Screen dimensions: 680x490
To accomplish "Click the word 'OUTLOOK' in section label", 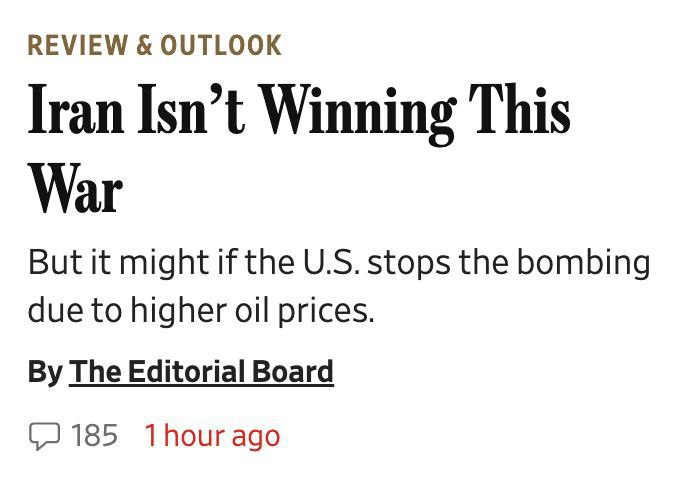I will [221, 45].
